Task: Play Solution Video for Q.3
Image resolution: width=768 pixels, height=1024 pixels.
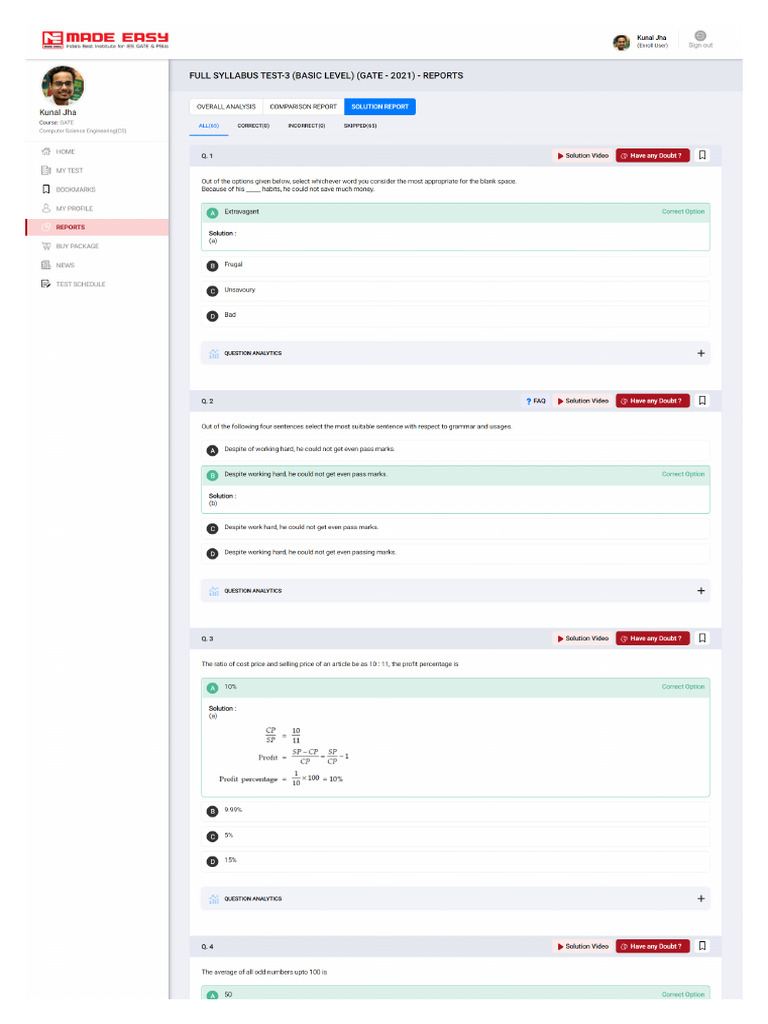Action: (583, 639)
